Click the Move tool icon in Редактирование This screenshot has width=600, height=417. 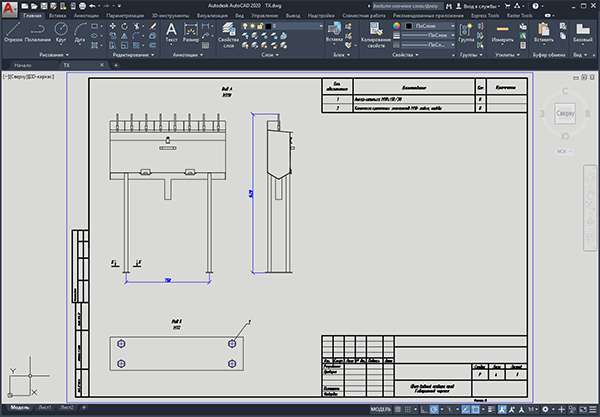(113, 26)
